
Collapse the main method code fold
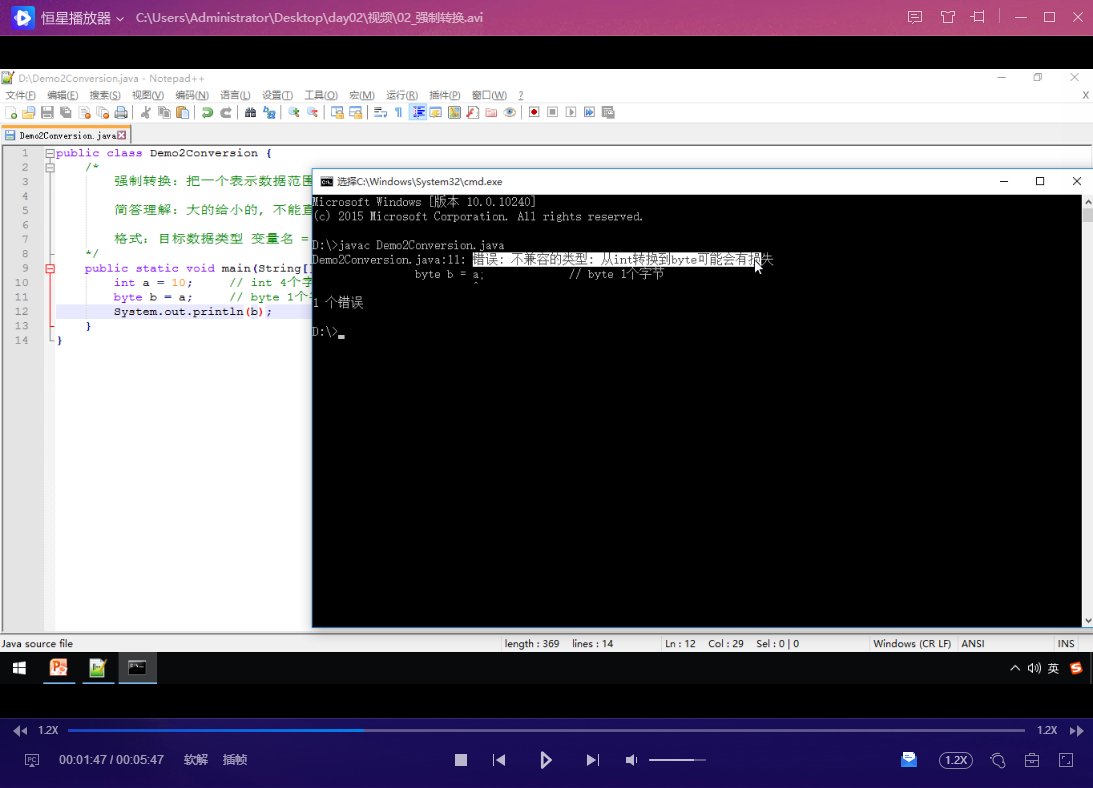48,267
